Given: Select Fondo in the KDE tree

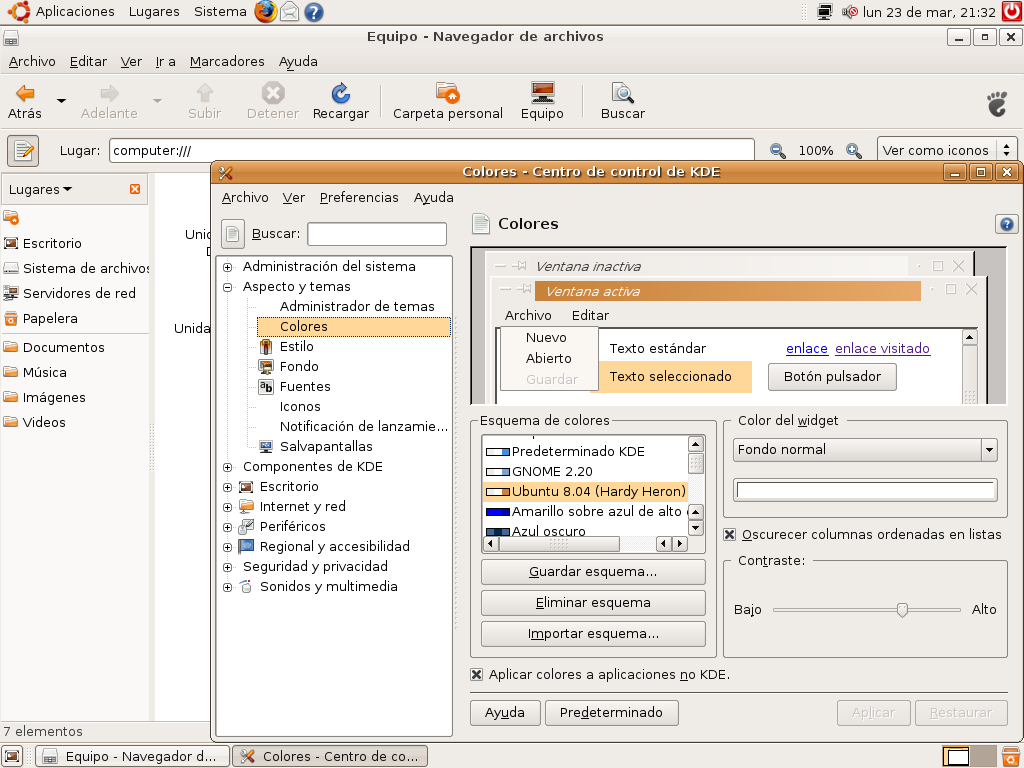Looking at the screenshot, I should pyautogui.click(x=299, y=367).
